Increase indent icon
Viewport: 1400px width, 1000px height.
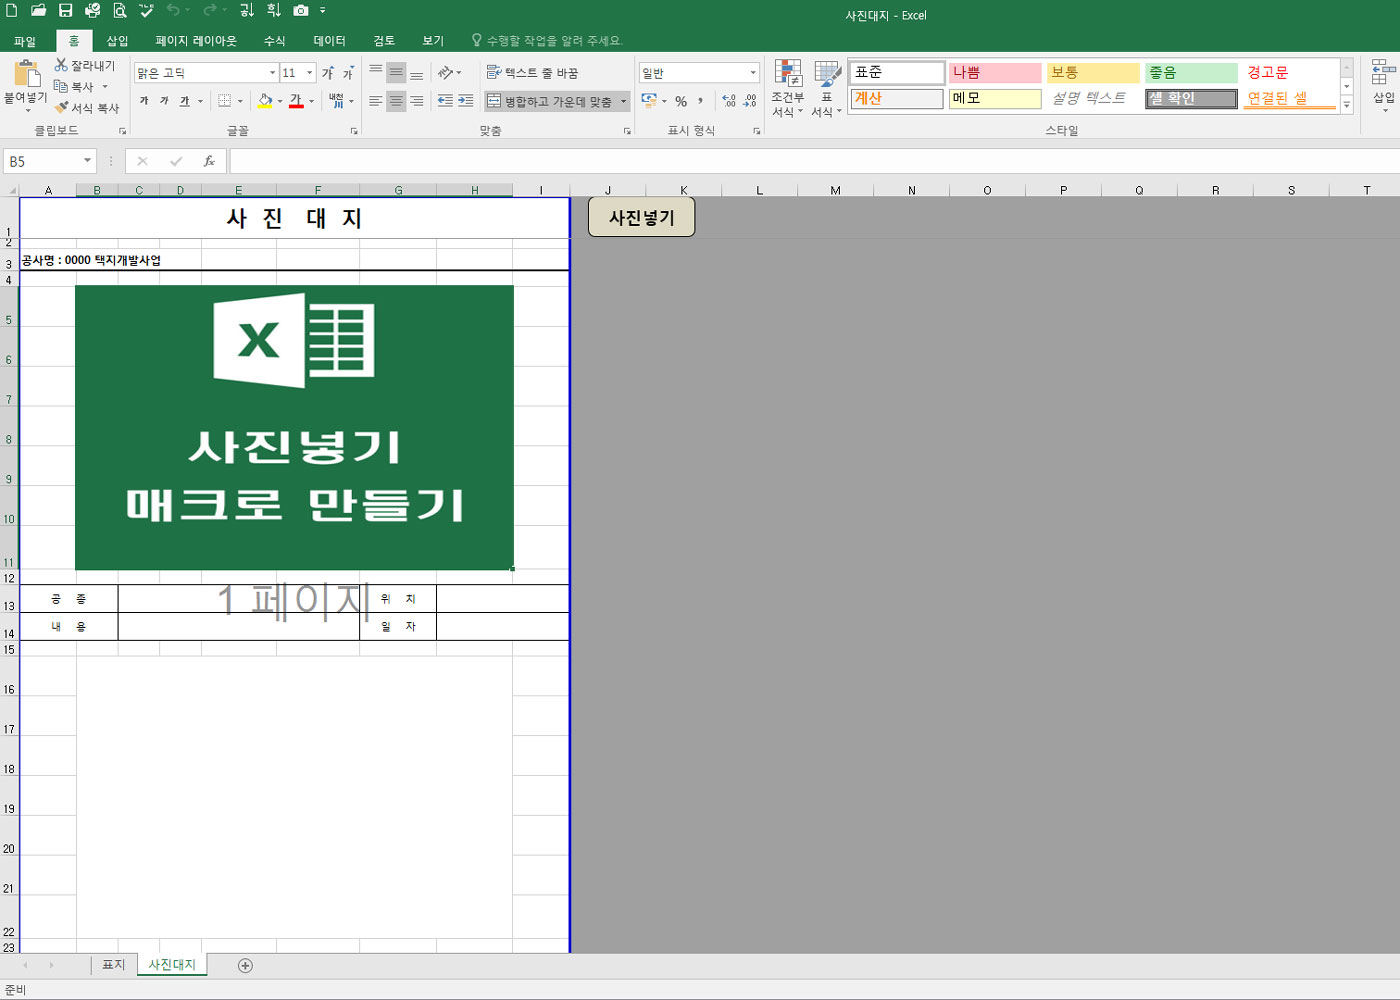pyautogui.click(x=466, y=101)
